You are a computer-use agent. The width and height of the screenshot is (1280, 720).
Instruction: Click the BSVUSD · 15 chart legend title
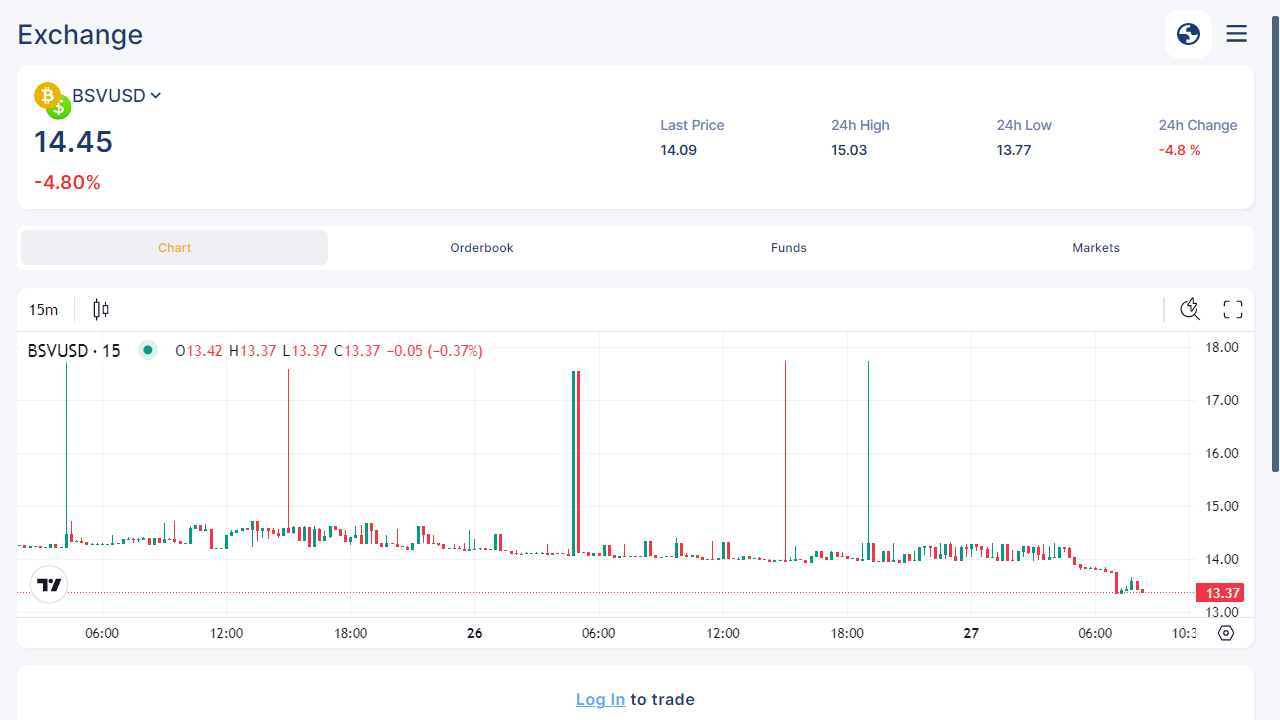click(x=74, y=351)
